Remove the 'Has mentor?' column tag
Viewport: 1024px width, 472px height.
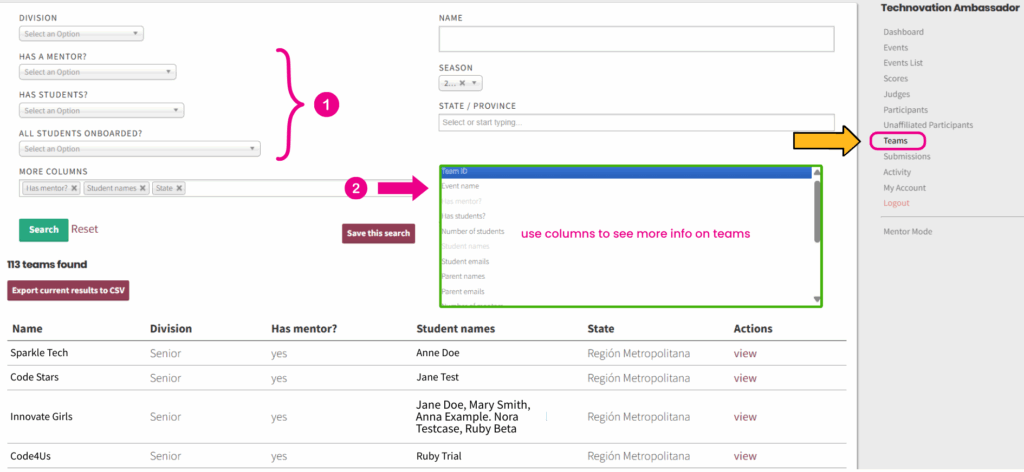point(74,188)
